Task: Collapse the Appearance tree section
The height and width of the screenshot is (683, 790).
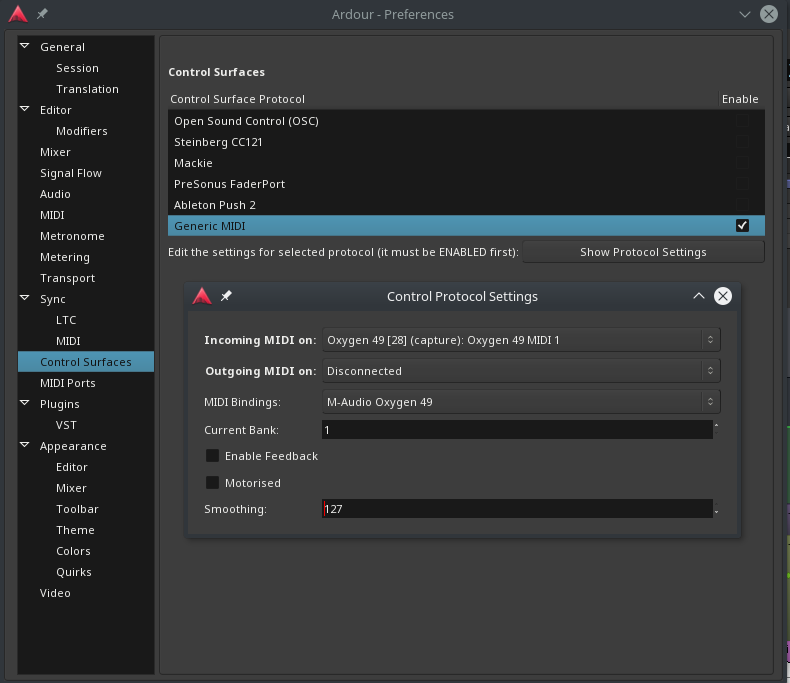Action: click(26, 446)
